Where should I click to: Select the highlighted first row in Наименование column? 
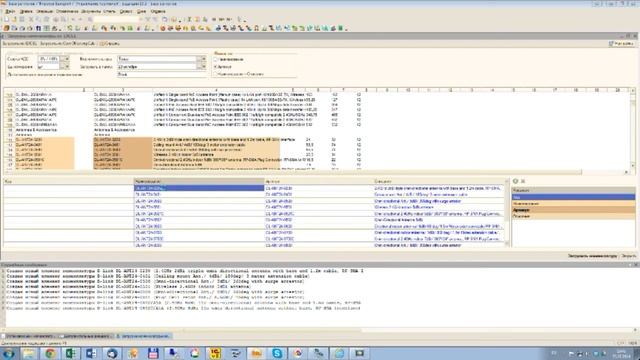[199, 188]
